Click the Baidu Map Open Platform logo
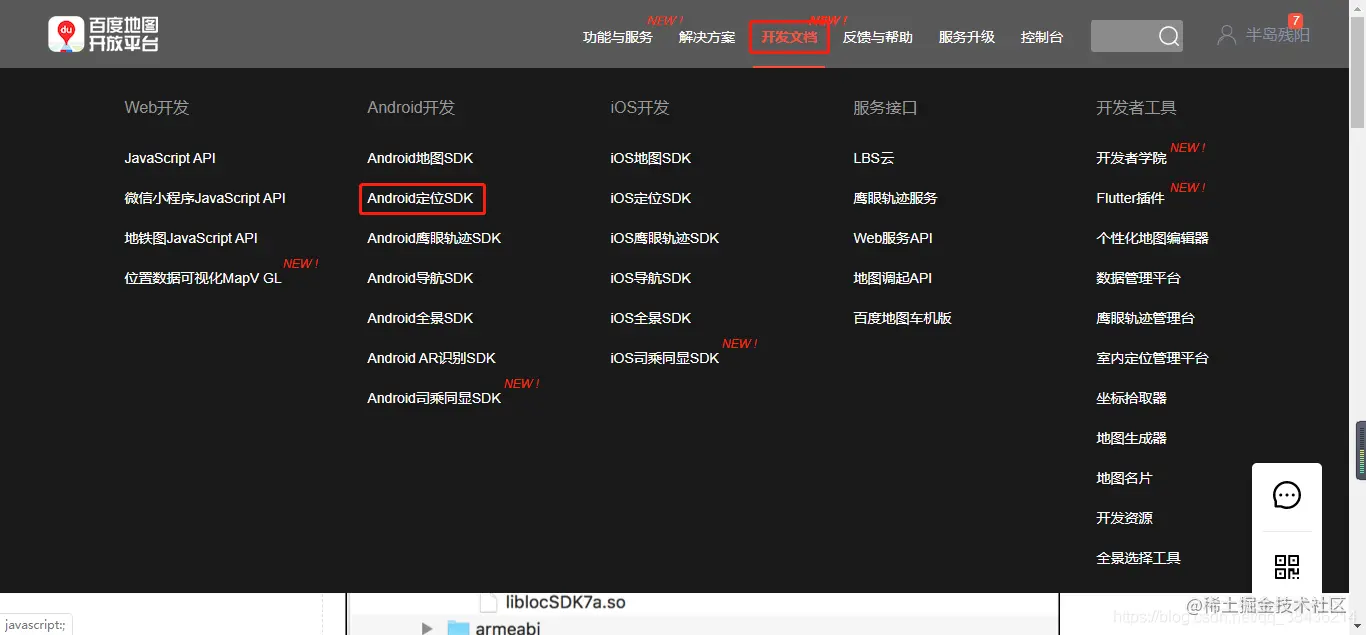The width and height of the screenshot is (1366, 635). (103, 34)
